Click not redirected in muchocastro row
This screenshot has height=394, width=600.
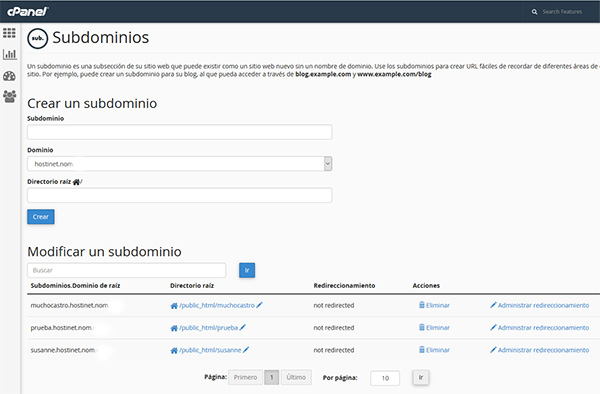click(x=334, y=305)
